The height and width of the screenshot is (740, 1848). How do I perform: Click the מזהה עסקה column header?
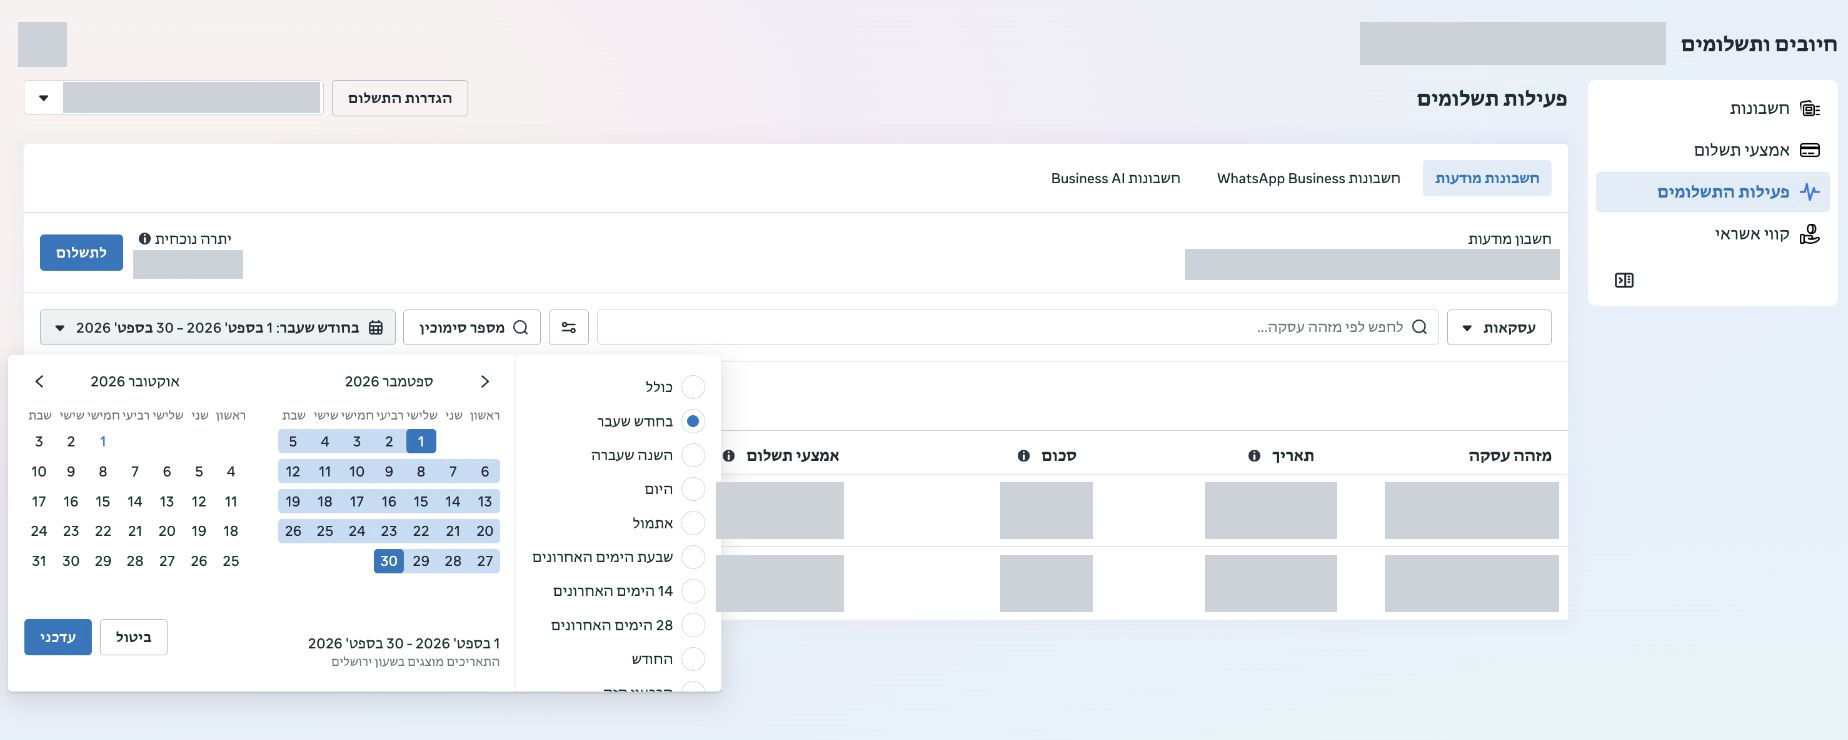1510,456
